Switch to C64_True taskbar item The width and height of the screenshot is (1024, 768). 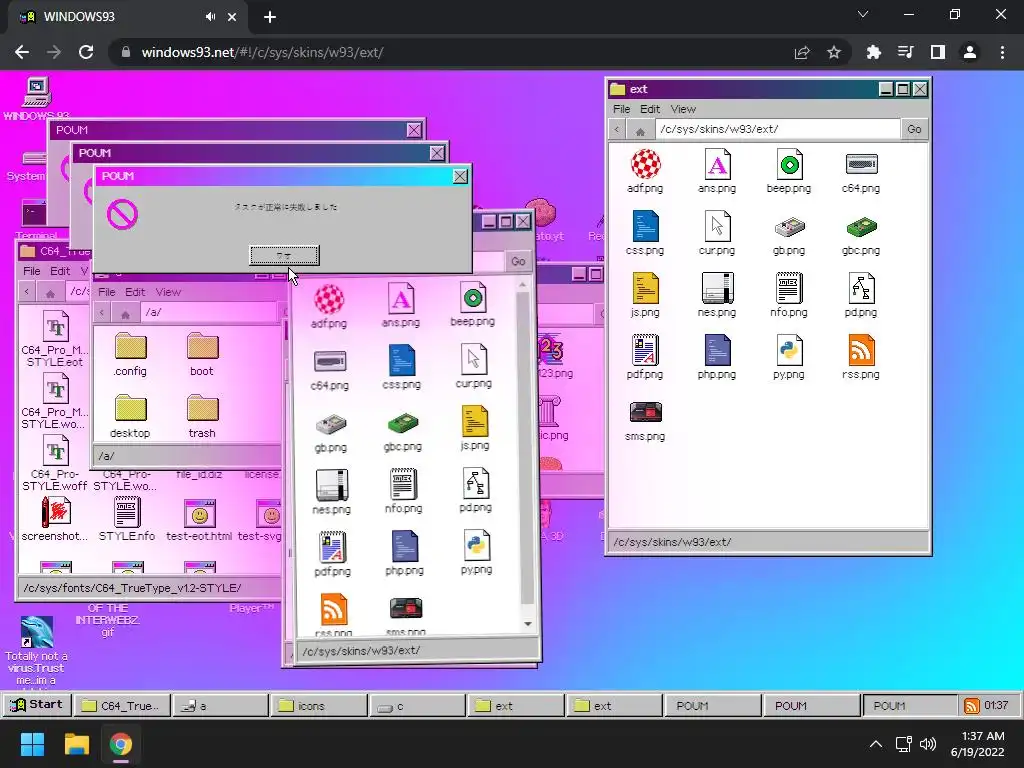tap(122, 705)
